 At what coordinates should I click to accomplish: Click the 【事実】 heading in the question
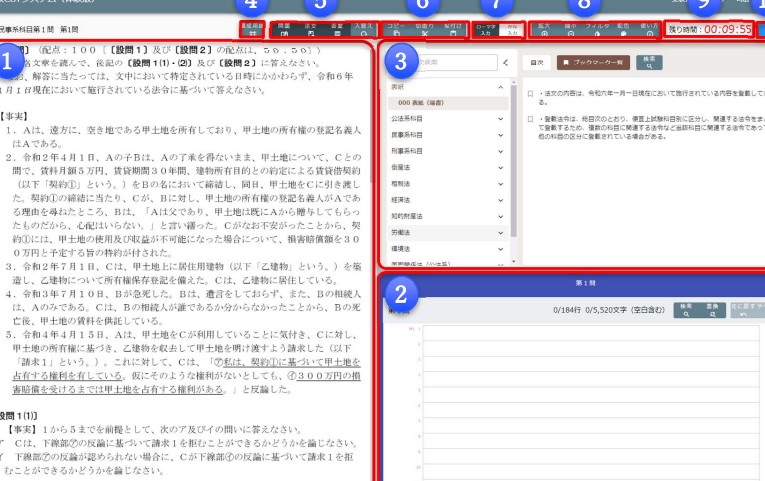pos(13,116)
